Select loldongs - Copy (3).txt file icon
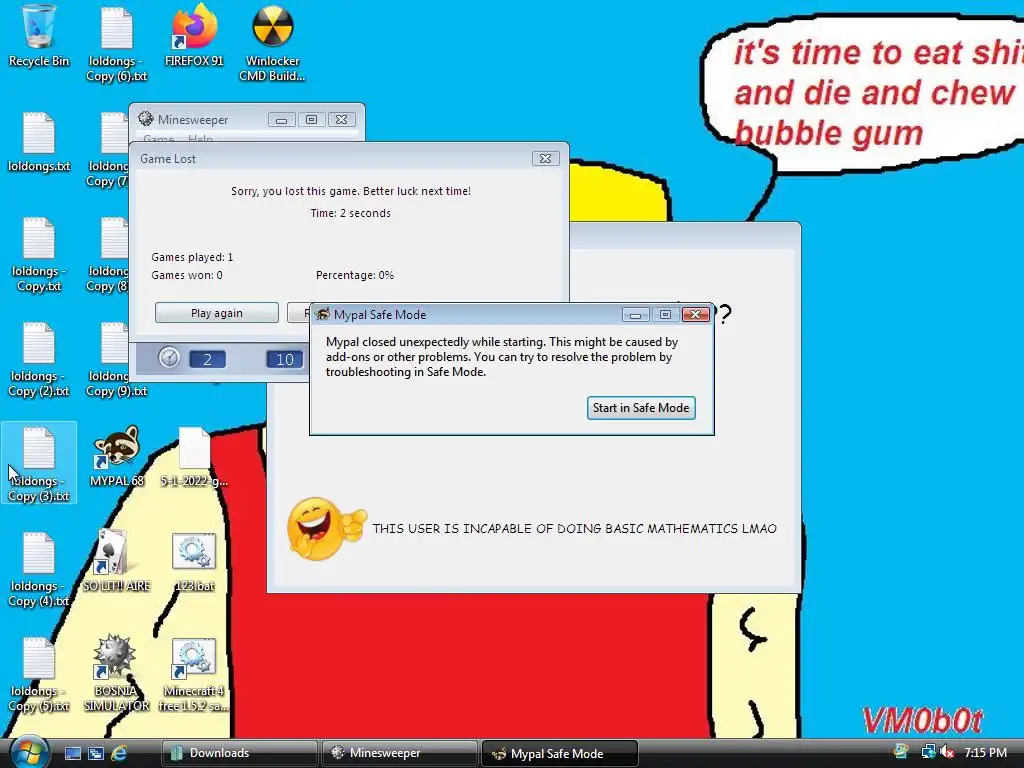The image size is (1024, 768). 39,464
